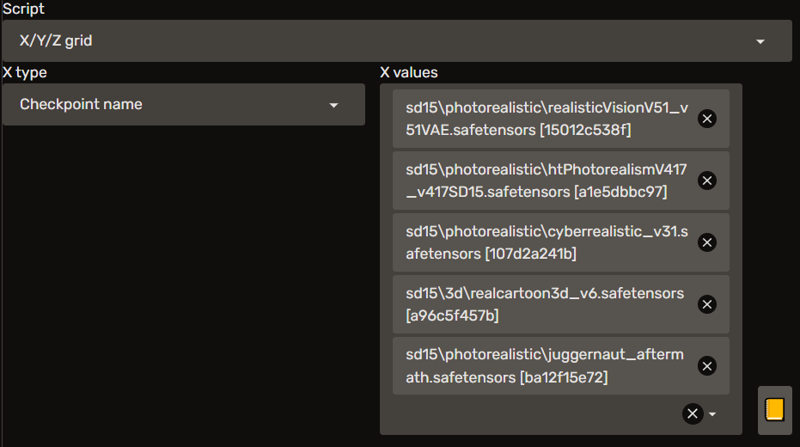The image size is (800, 447).
Task: Click the empty X values input area
Action: pos(536,414)
